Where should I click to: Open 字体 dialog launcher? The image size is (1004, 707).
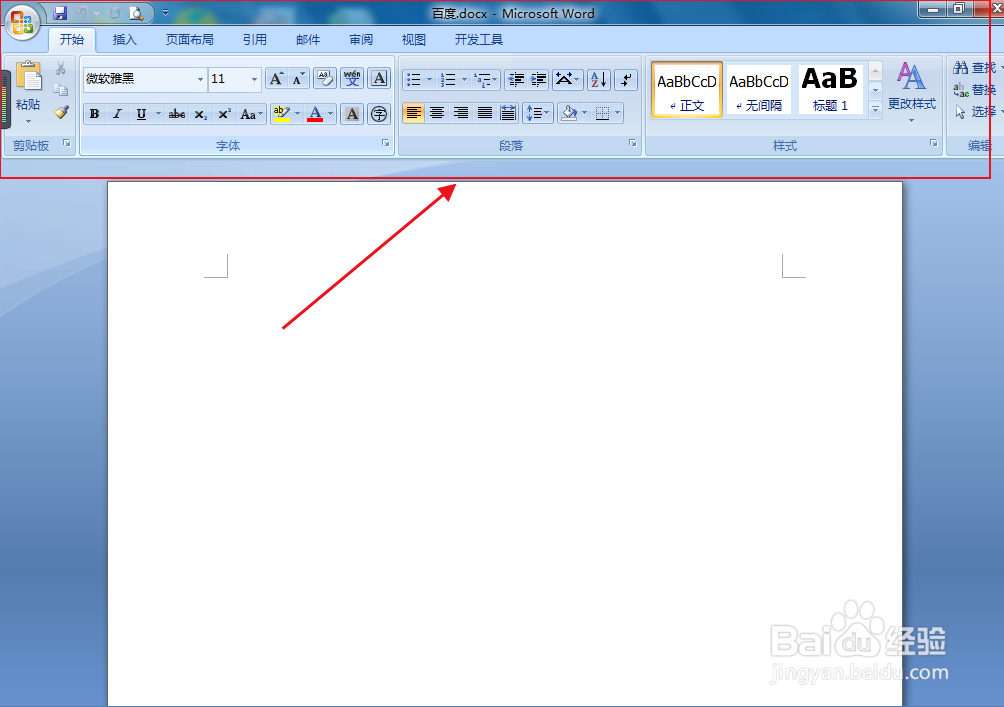pyautogui.click(x=385, y=143)
